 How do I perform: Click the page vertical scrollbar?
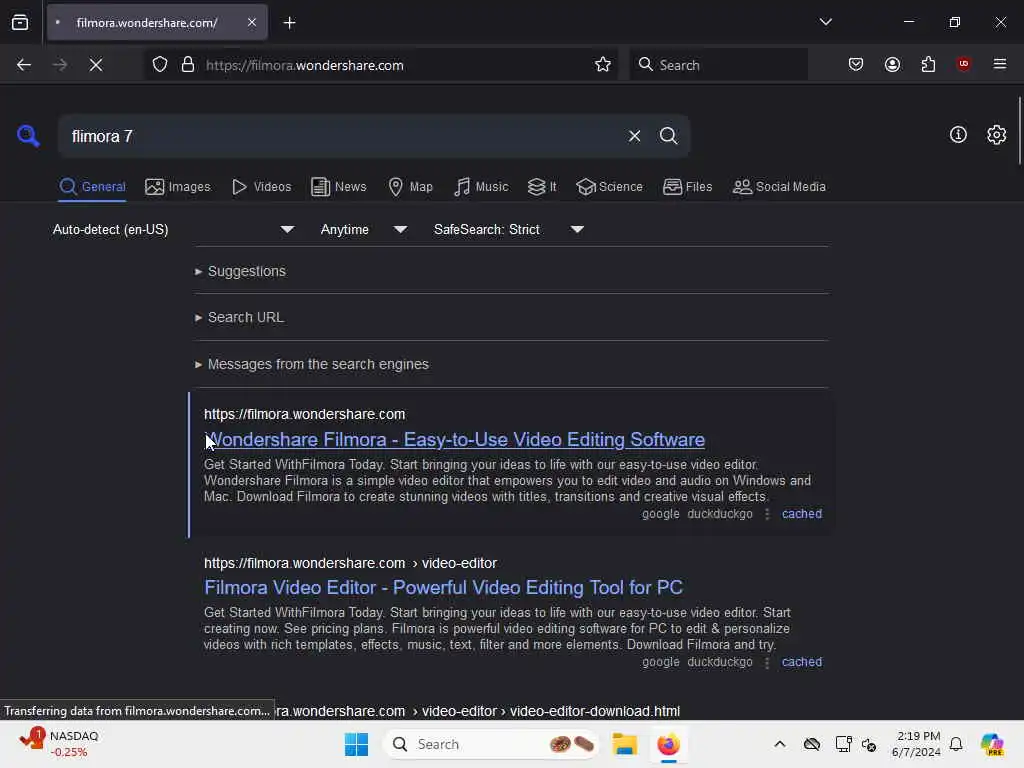click(1019, 131)
